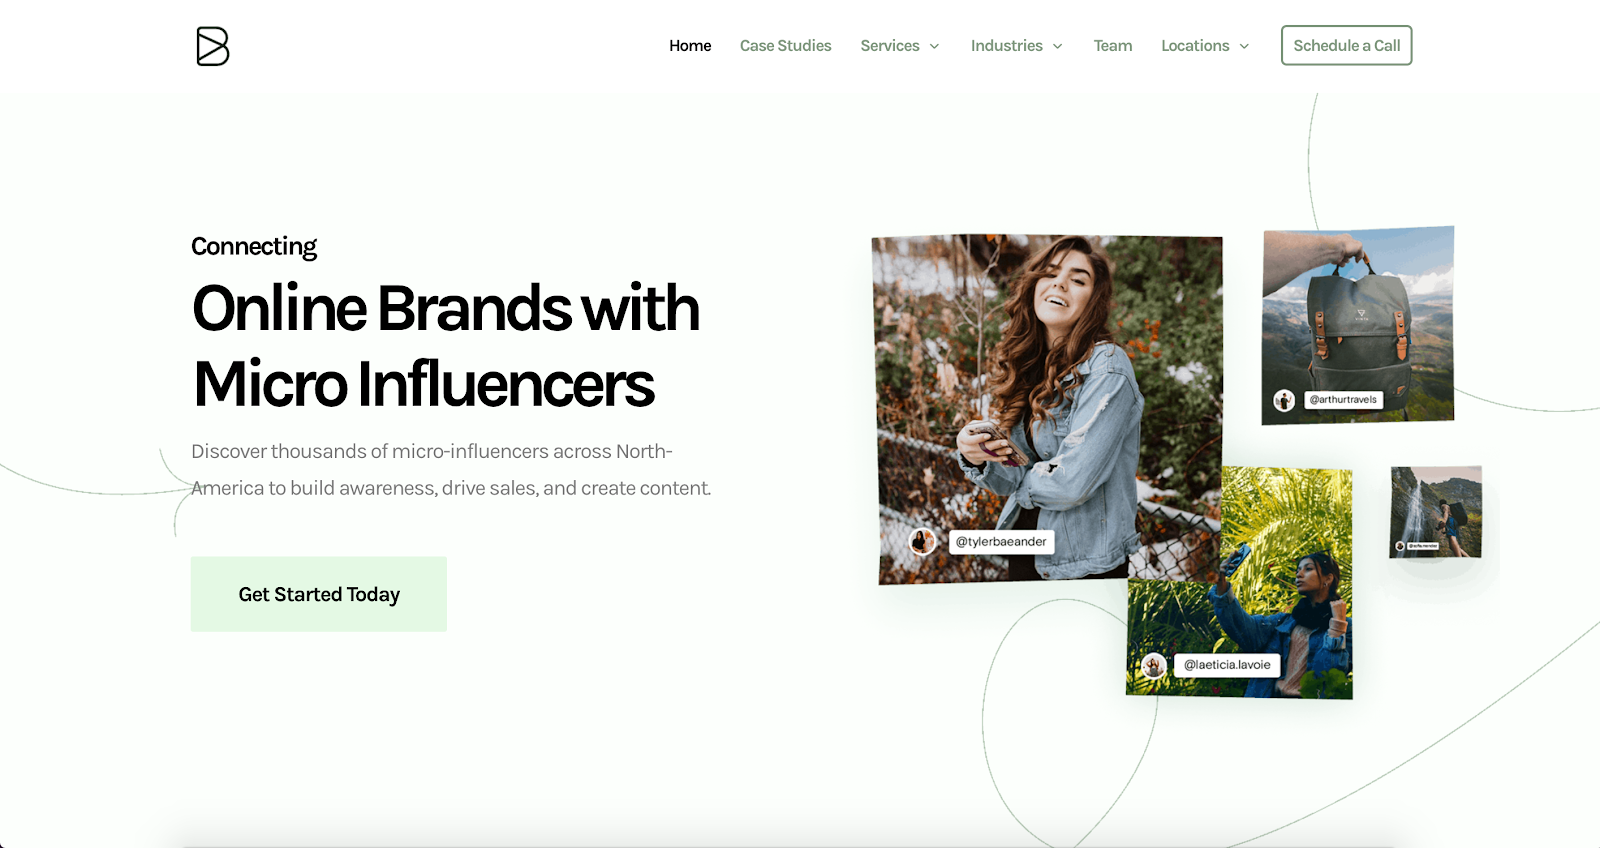This screenshot has width=1600, height=848.
Task: Open the woman in denim jacket photo
Action: pos(1048,409)
